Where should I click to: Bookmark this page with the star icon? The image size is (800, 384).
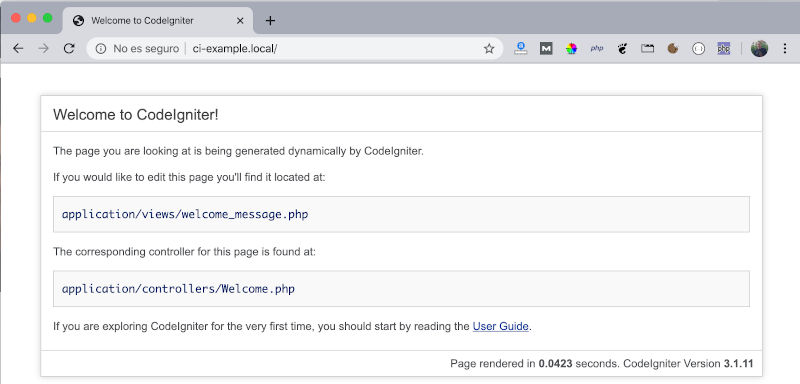[x=489, y=48]
